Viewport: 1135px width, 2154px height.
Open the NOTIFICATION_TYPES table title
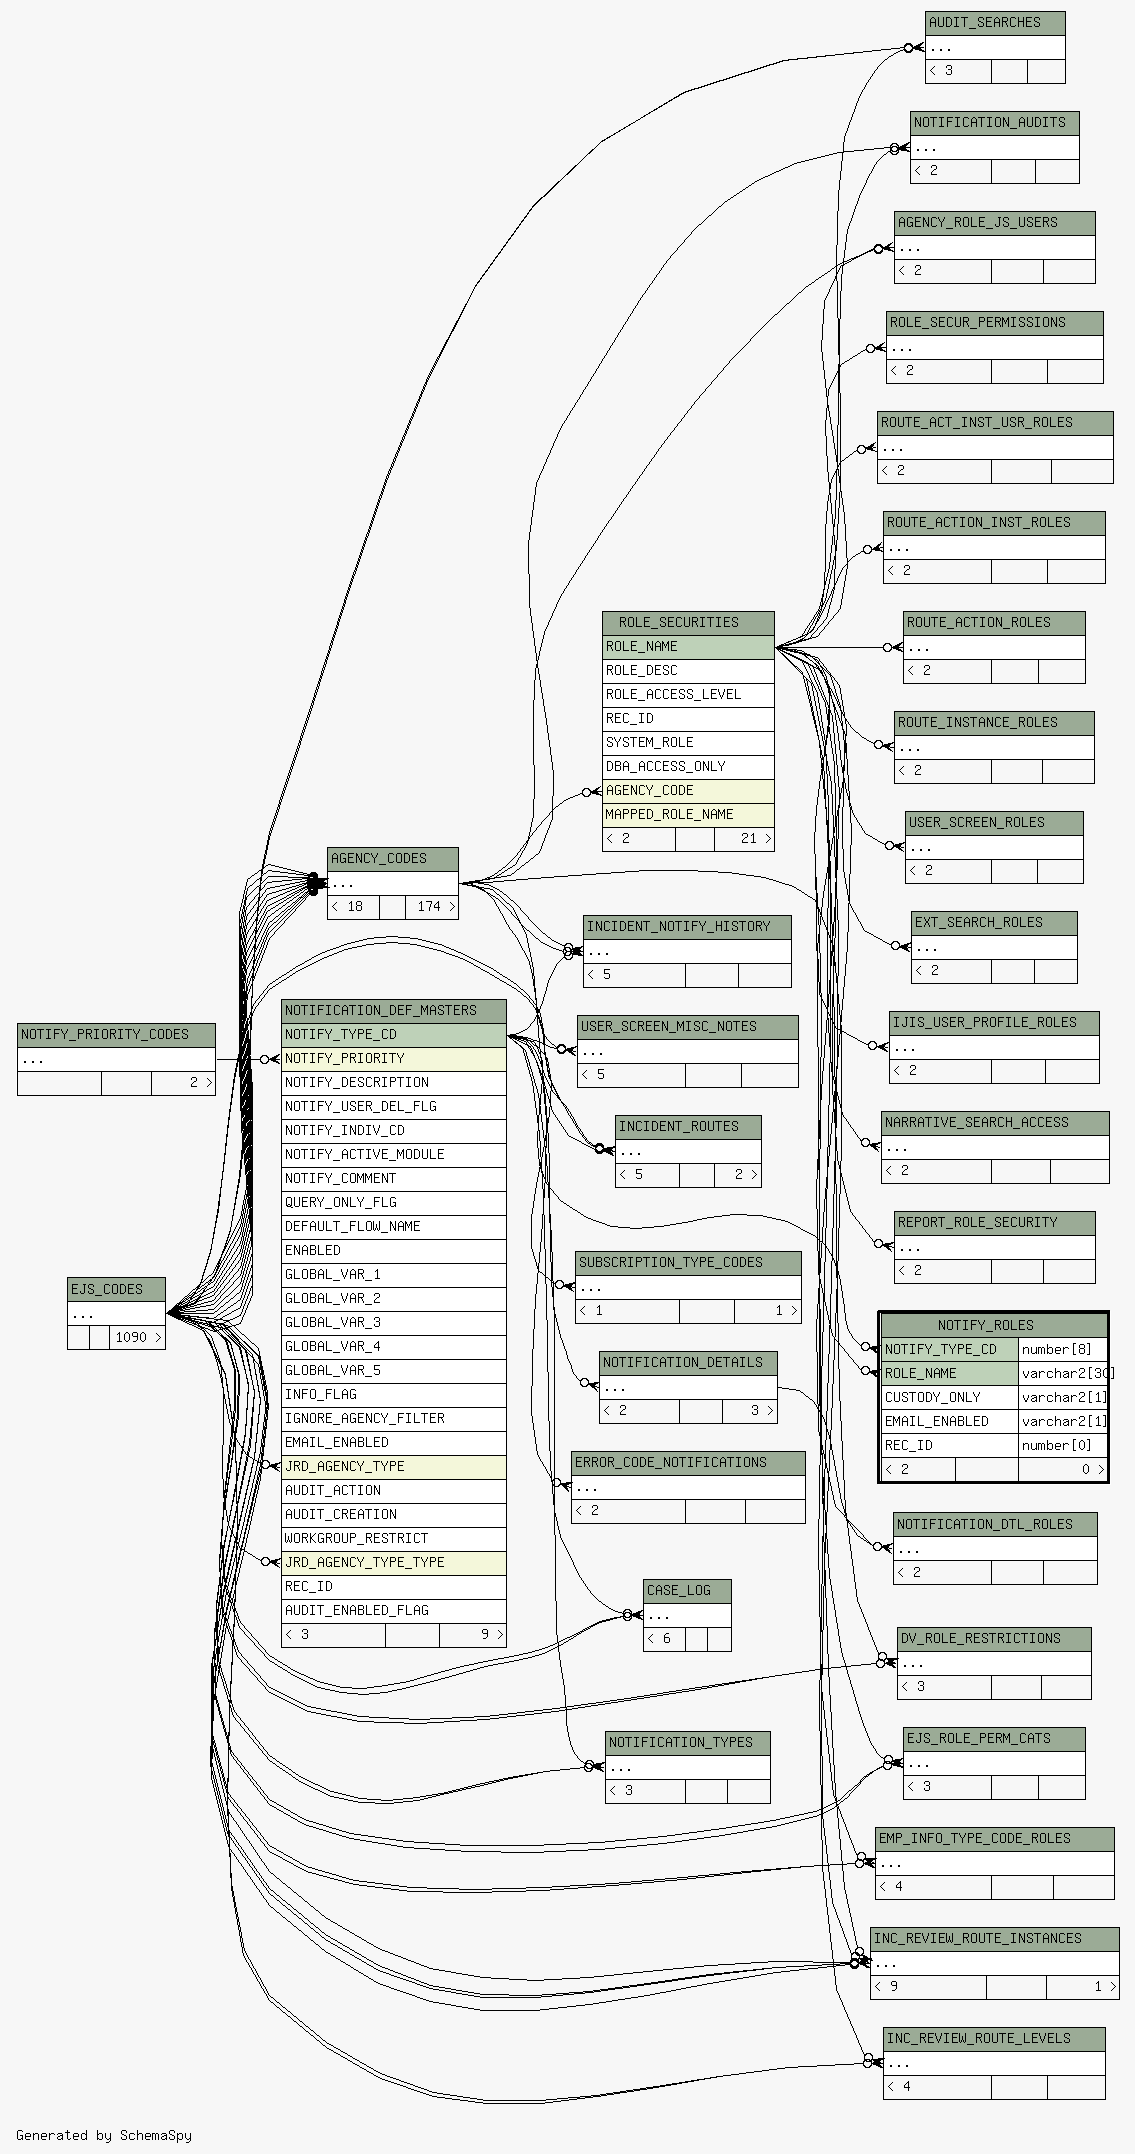tap(688, 1743)
